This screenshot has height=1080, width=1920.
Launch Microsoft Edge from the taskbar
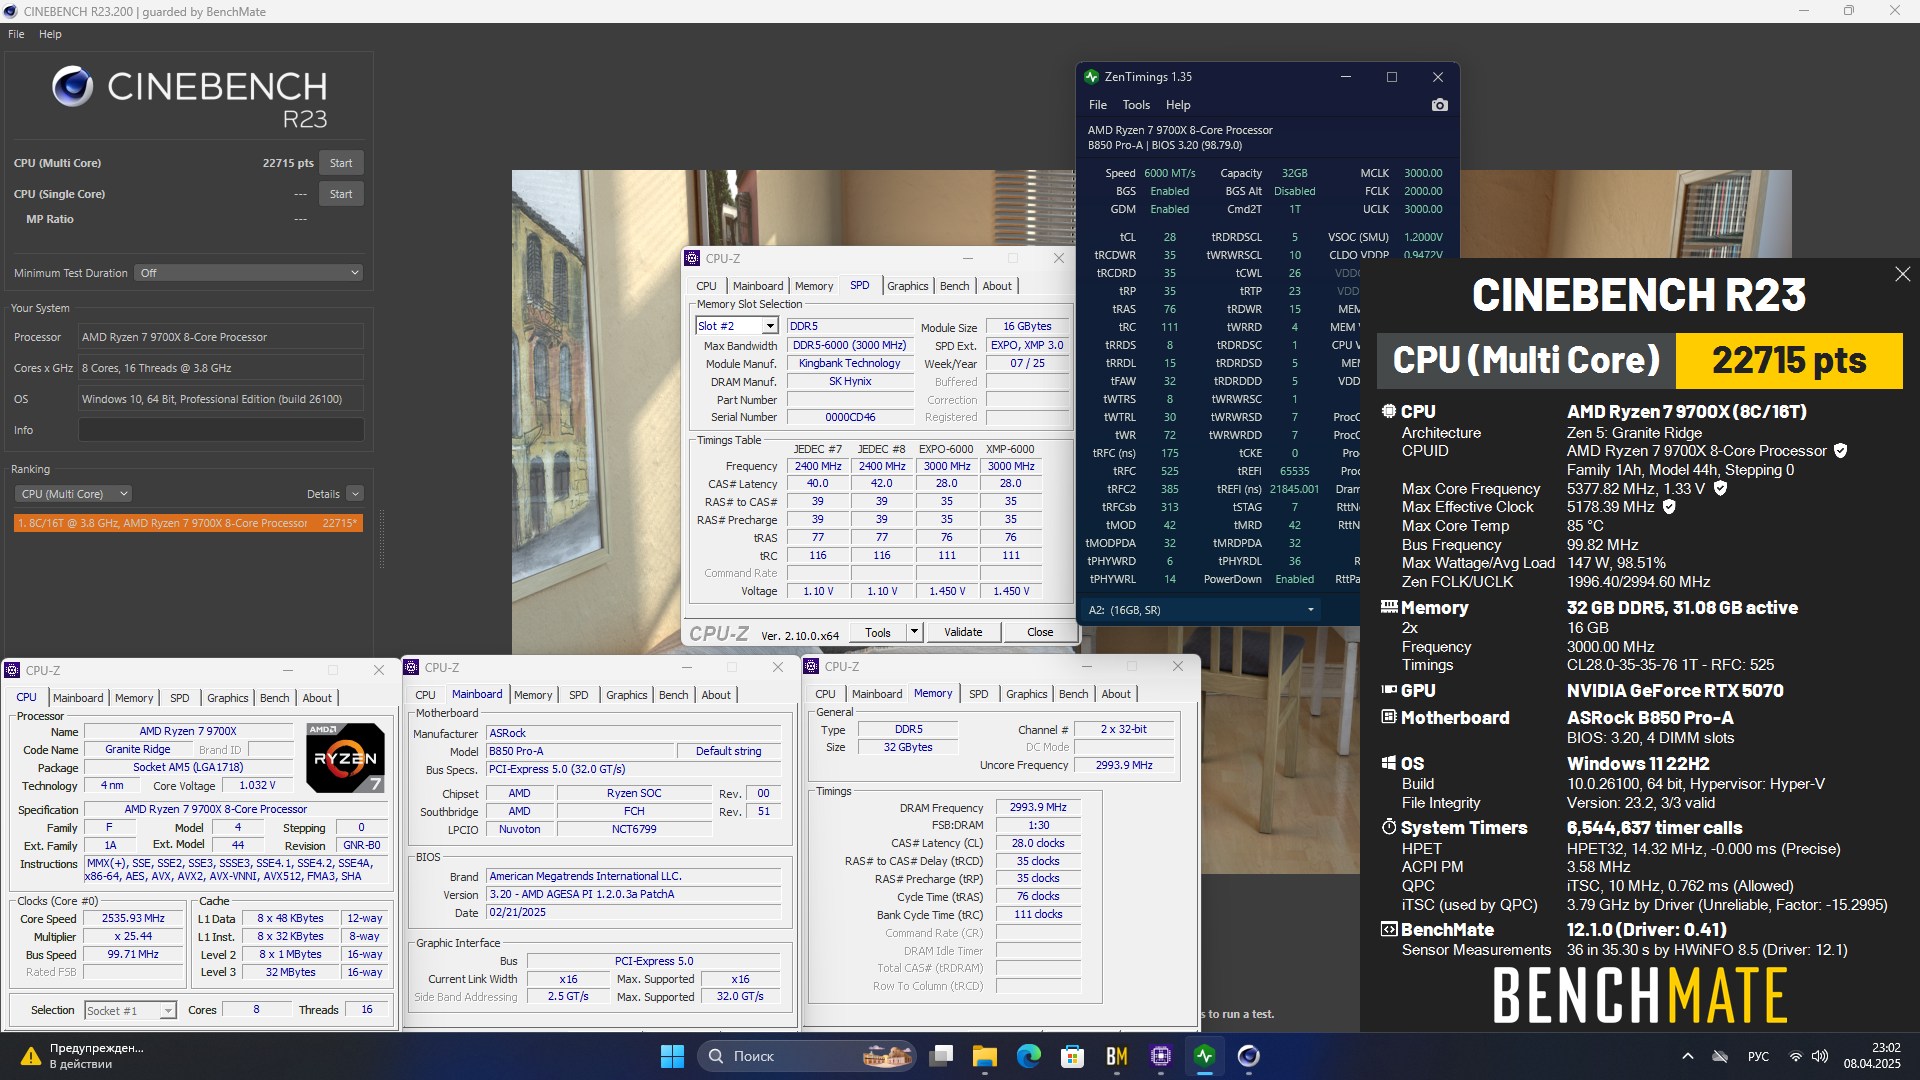coord(1029,1056)
